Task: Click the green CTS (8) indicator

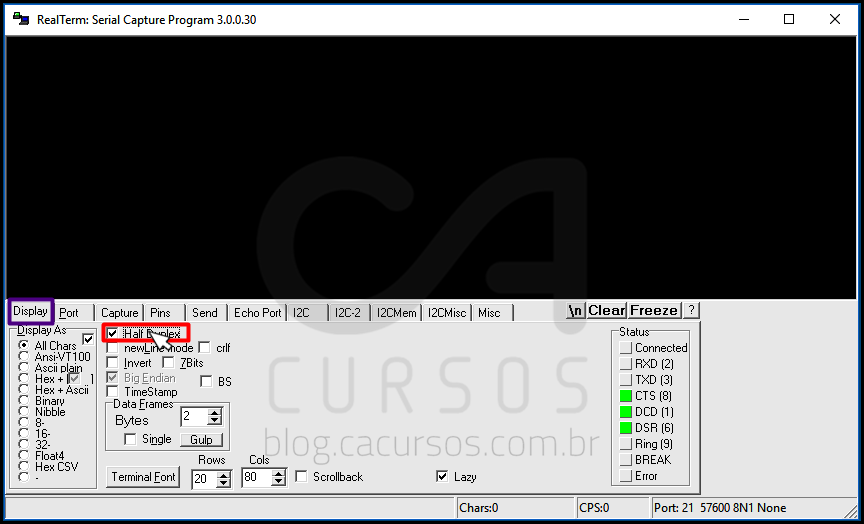Action: click(625, 396)
